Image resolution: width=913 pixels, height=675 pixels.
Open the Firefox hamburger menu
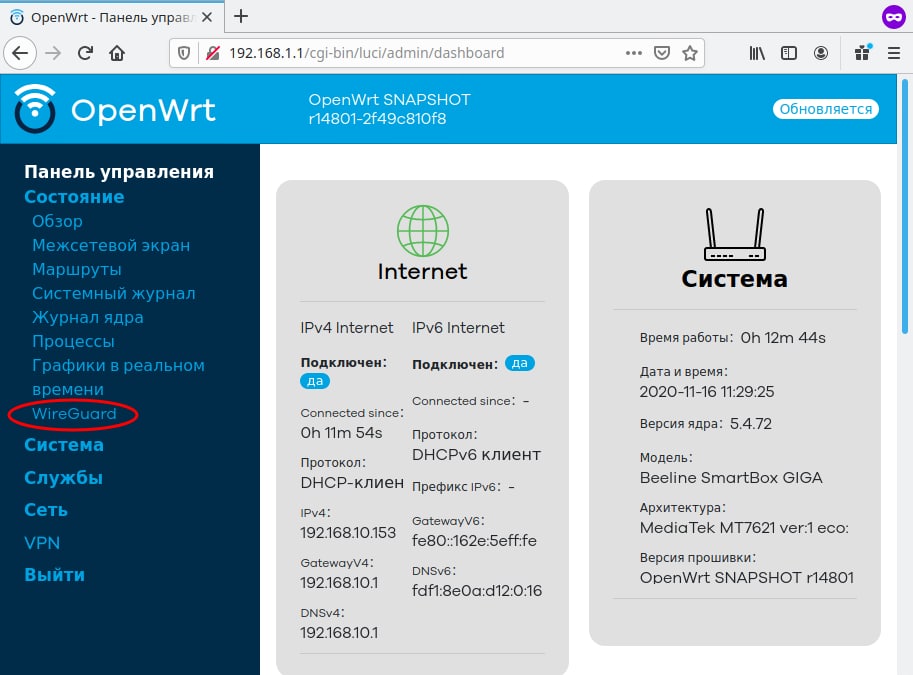pyautogui.click(x=894, y=53)
